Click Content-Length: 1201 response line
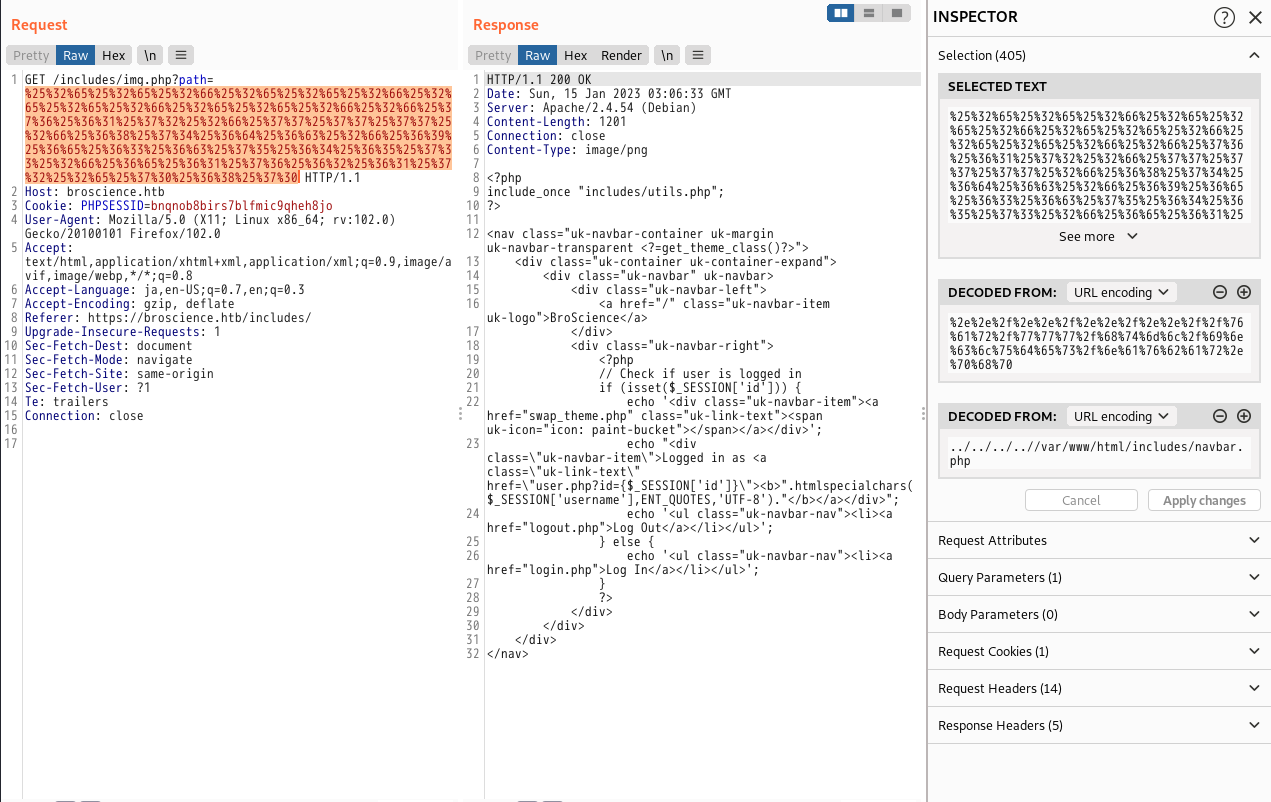This screenshot has width=1271, height=802. pyautogui.click(x=556, y=121)
